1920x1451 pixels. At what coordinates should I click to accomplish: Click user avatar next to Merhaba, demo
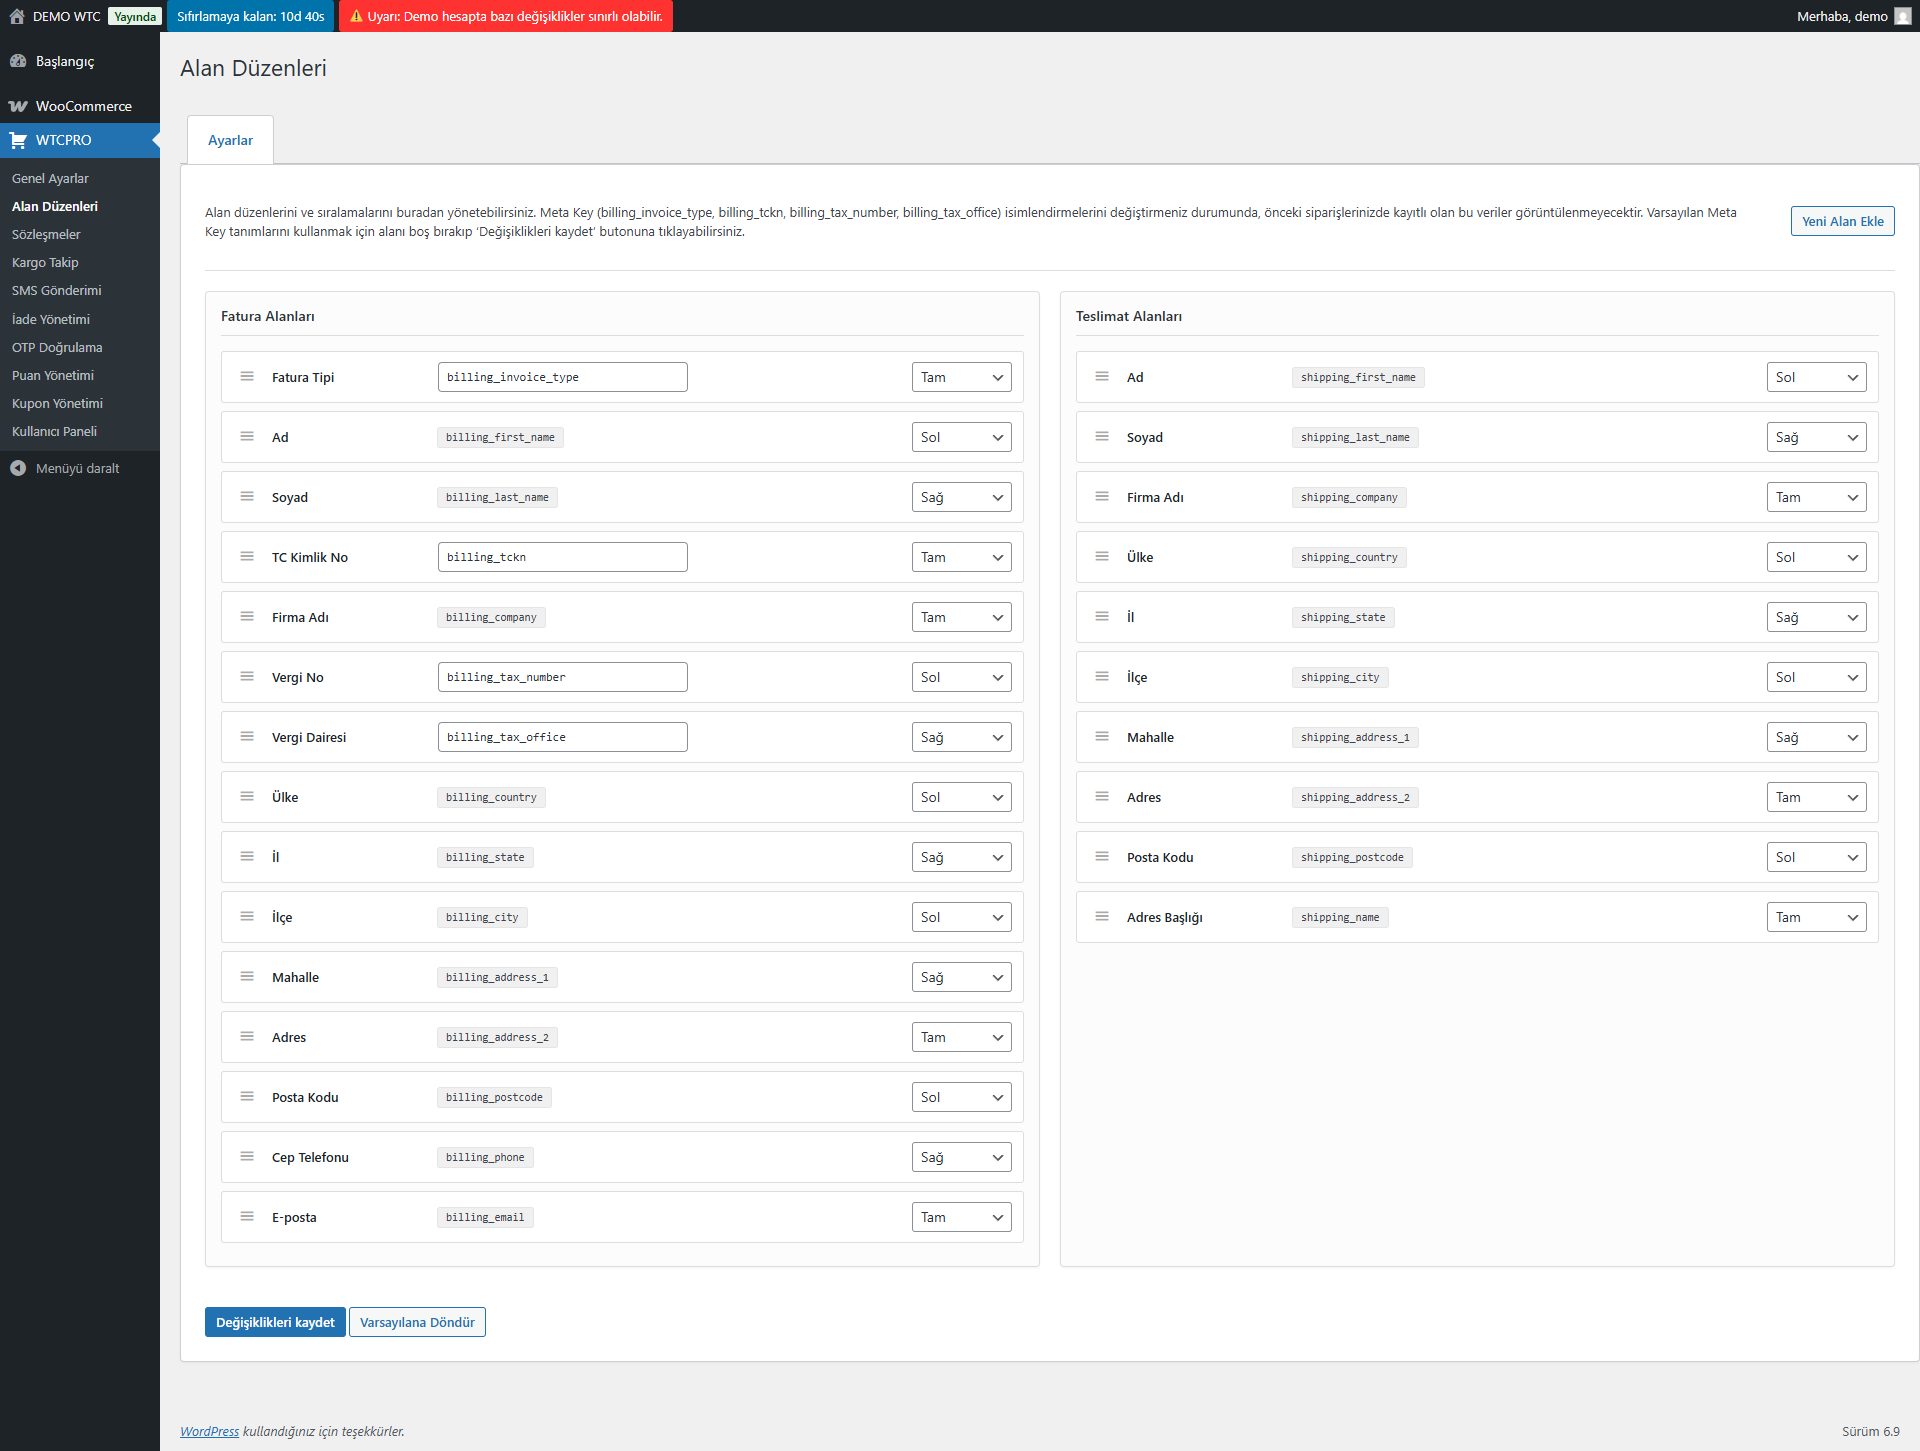click(x=1902, y=16)
